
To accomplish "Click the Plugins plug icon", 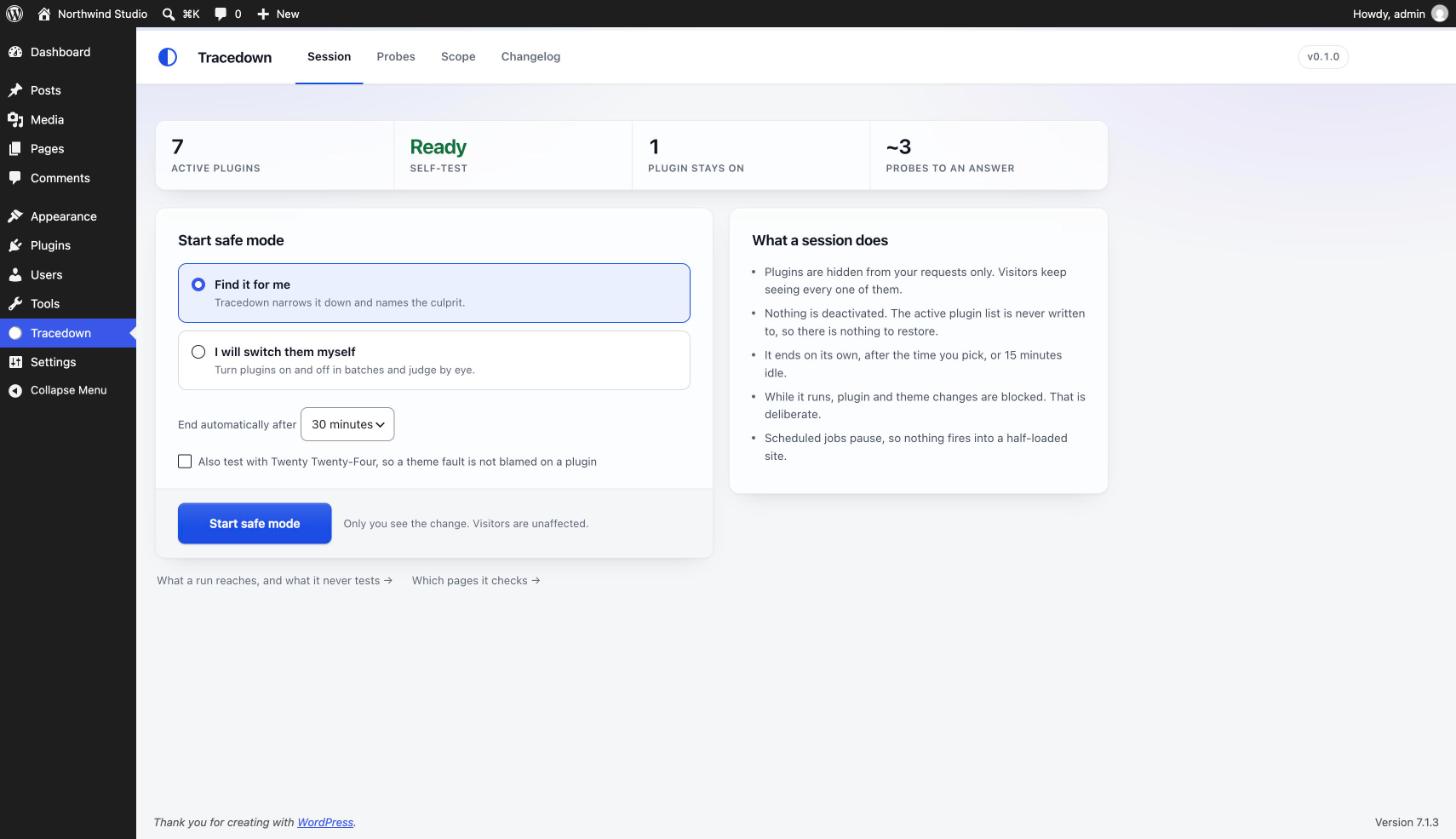I will (x=15, y=245).
